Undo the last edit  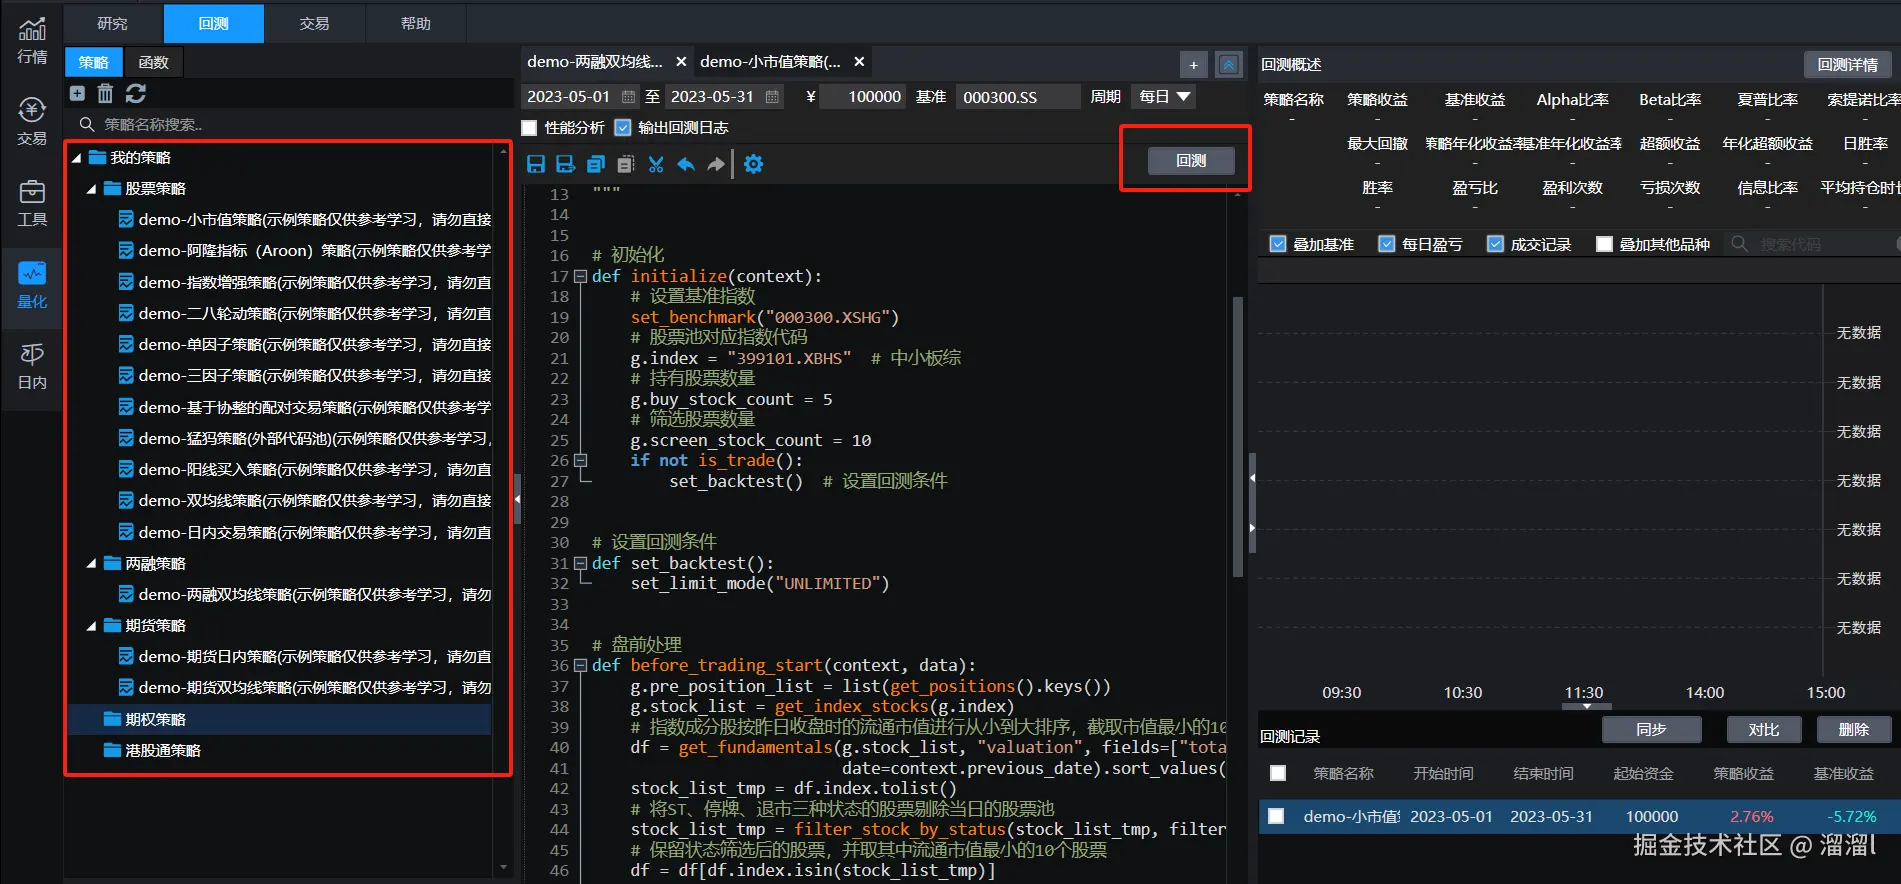click(686, 164)
